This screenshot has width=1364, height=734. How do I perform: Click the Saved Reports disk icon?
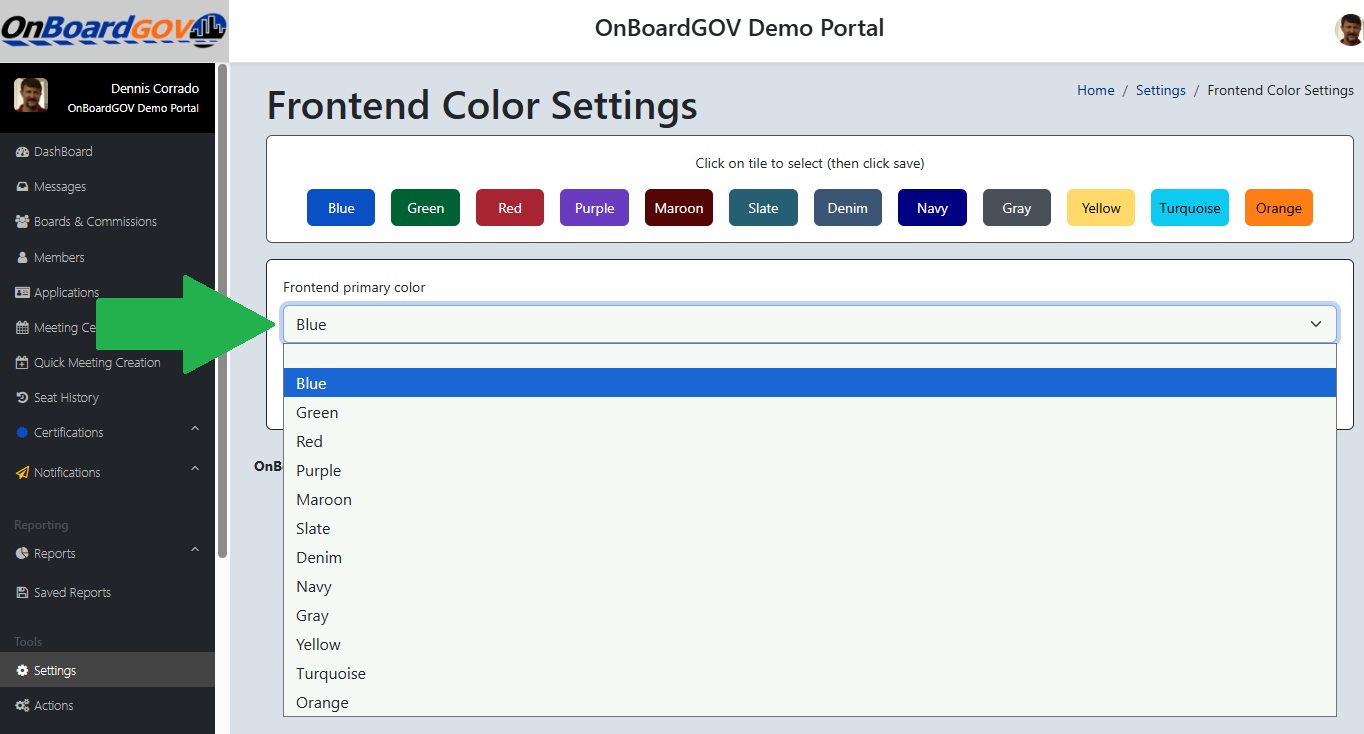(23, 592)
